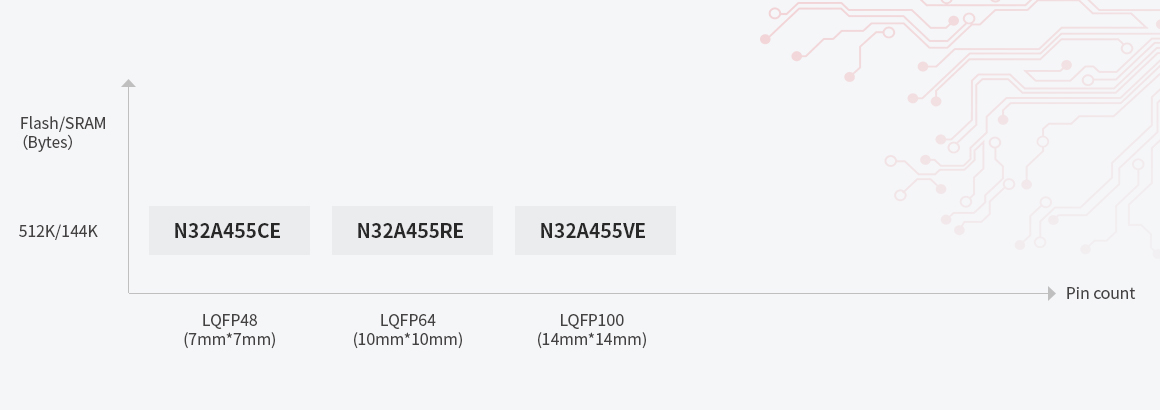Choose the N32A455VE product box
Viewport: 1160px width, 410px height.
(595, 231)
